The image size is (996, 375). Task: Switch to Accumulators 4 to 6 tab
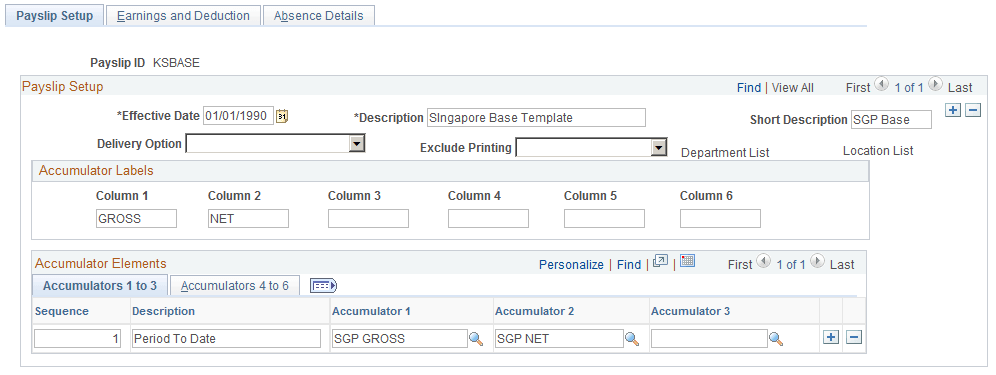[234, 286]
